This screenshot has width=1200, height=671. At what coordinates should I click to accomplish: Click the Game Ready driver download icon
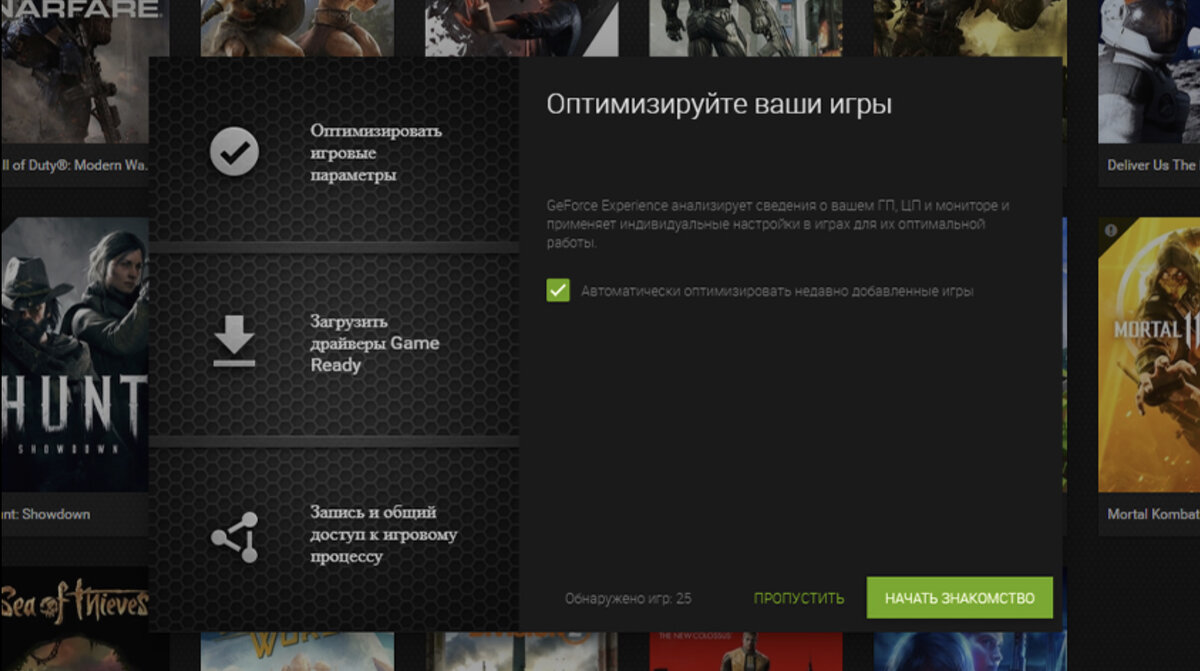click(x=234, y=343)
